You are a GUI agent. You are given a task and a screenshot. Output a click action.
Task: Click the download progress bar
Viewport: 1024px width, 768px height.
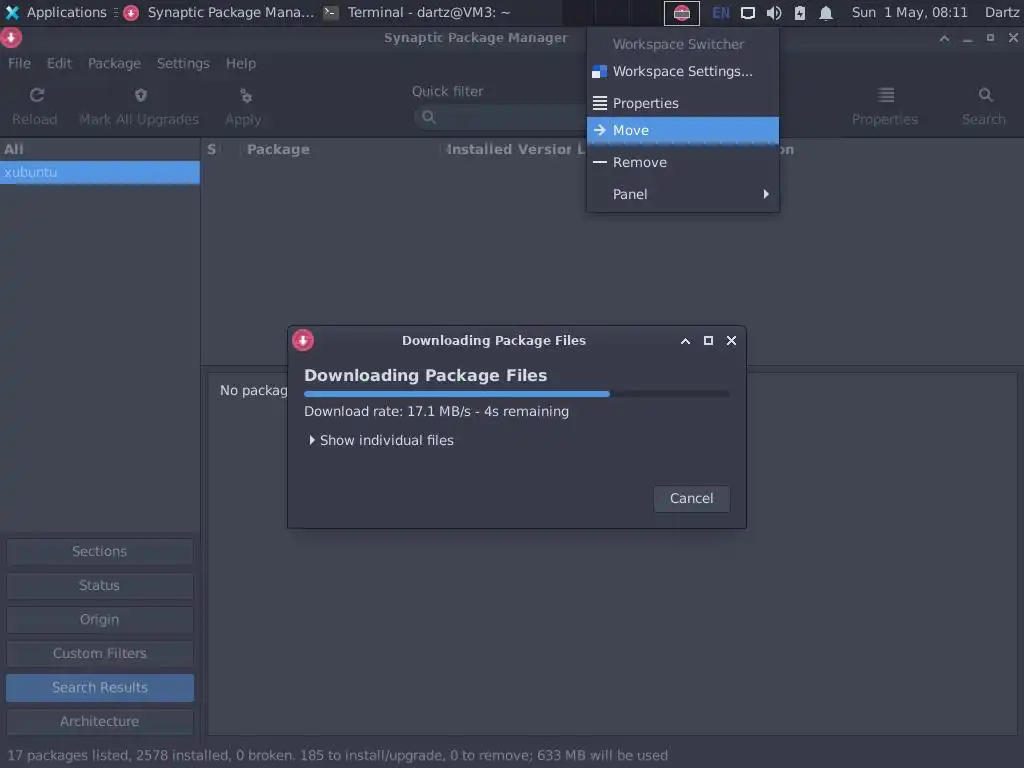(x=516, y=394)
